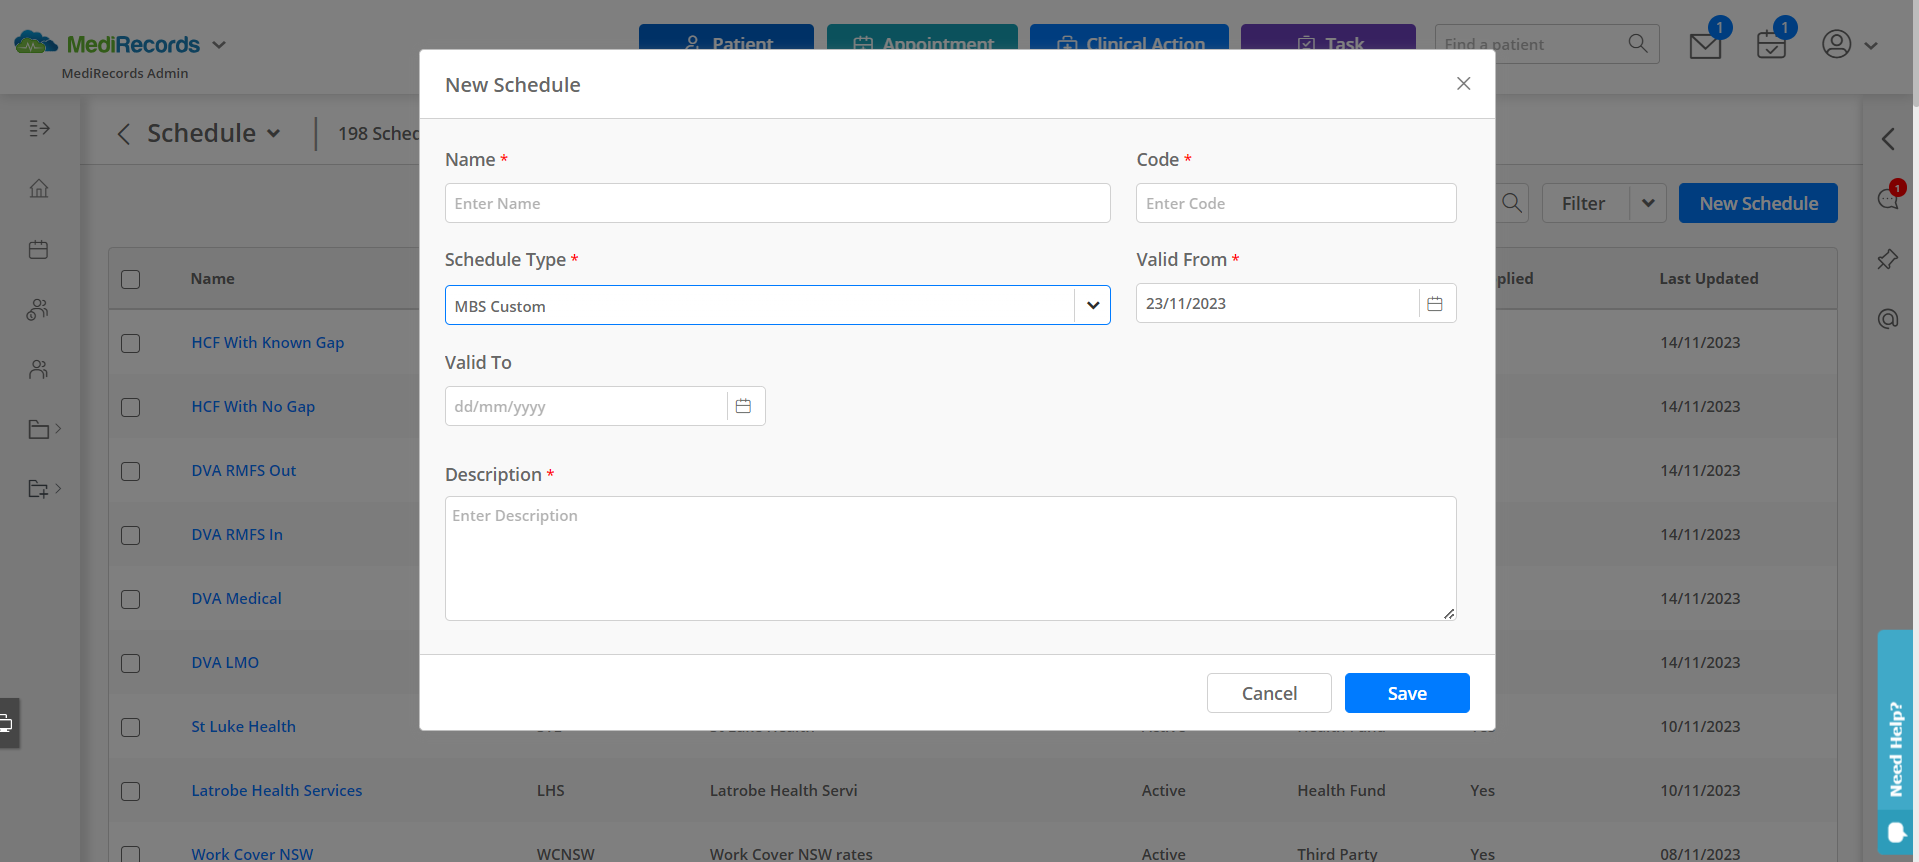The image size is (1919, 862).
Task: Click the New Schedule button
Action: [1758, 203]
